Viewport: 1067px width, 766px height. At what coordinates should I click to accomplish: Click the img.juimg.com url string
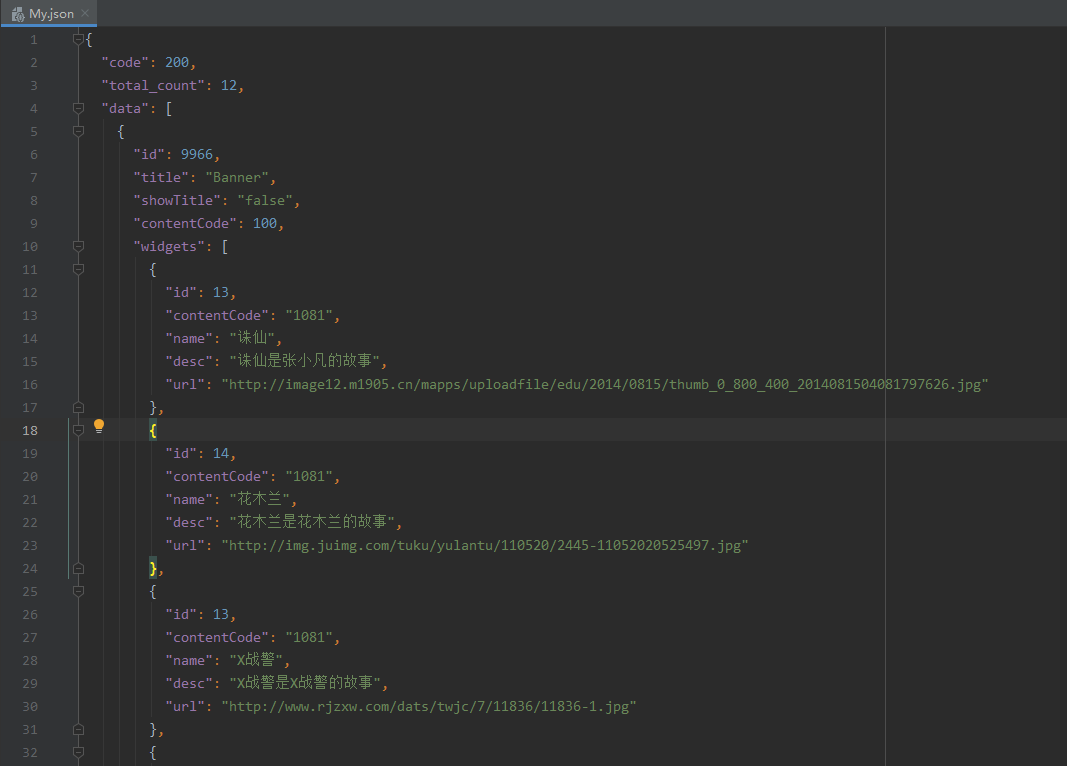coord(485,546)
